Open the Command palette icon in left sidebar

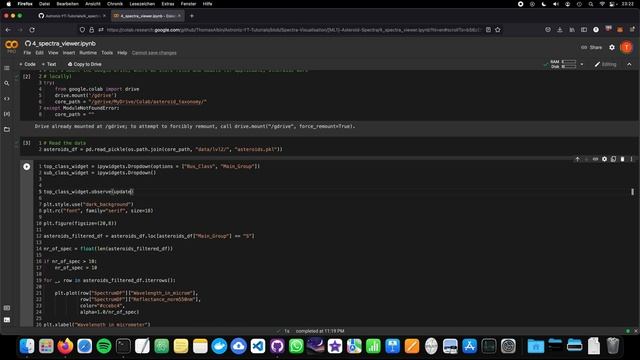click(7, 308)
